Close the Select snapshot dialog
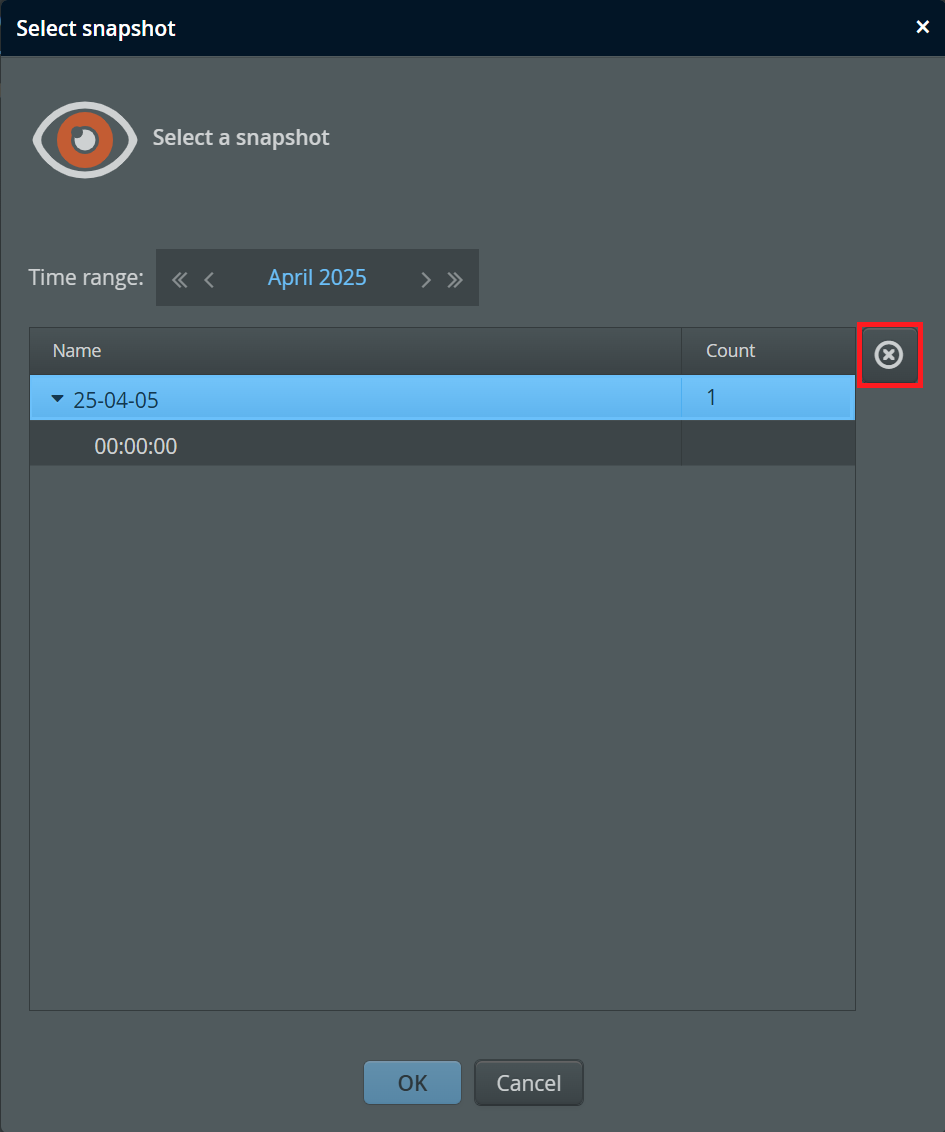The height and width of the screenshot is (1132, 945). coord(922,27)
